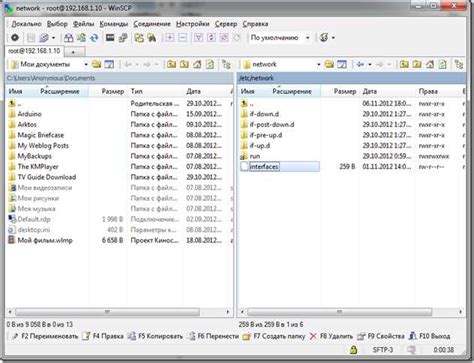Open the terminal console icon
The width and height of the screenshot is (474, 363).
[110, 38]
